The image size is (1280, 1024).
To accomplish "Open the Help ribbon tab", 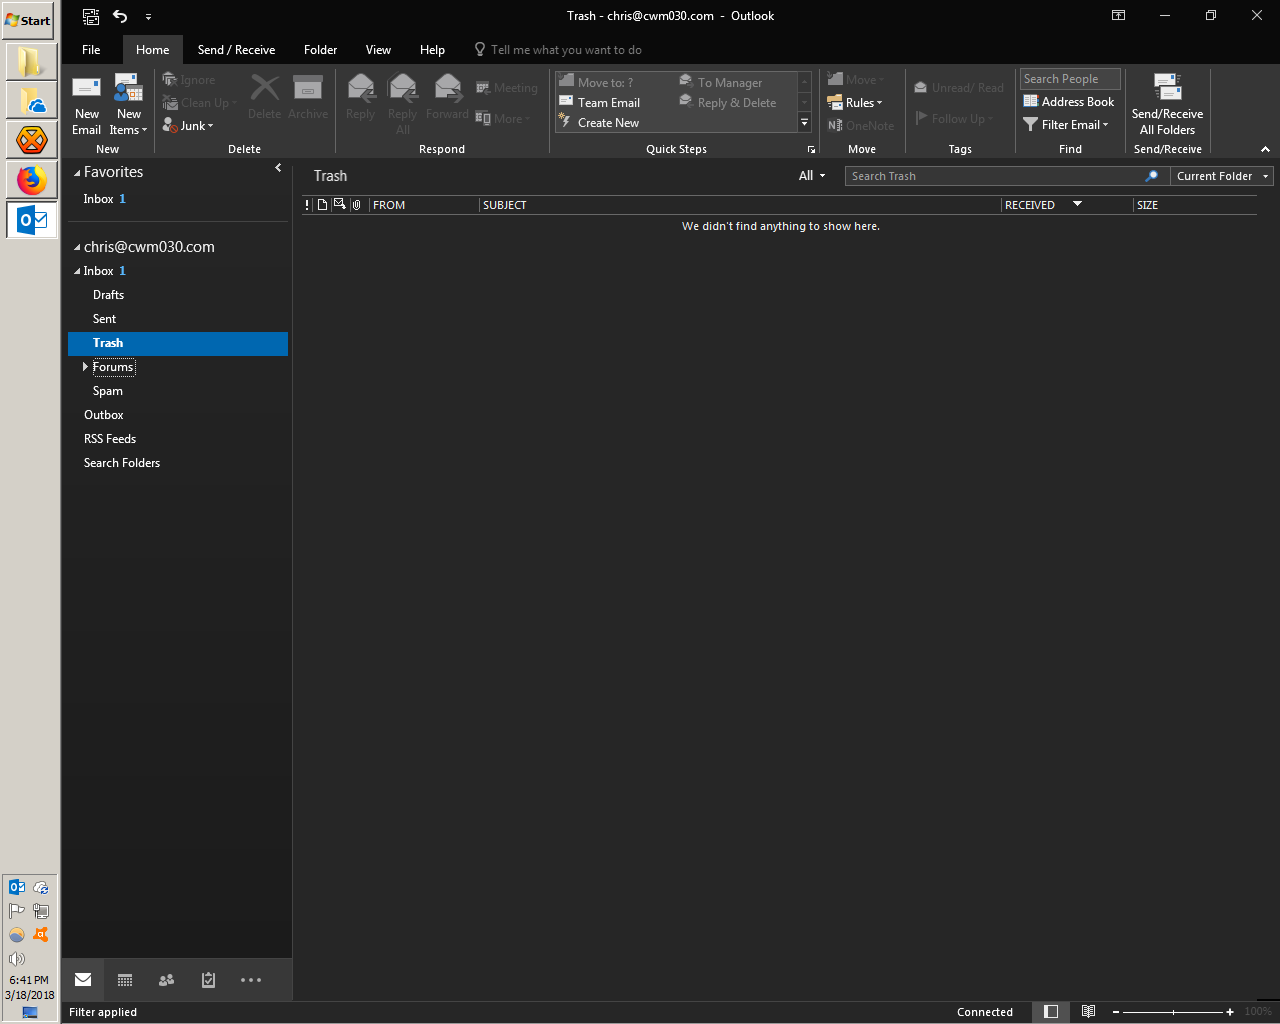I will (432, 50).
